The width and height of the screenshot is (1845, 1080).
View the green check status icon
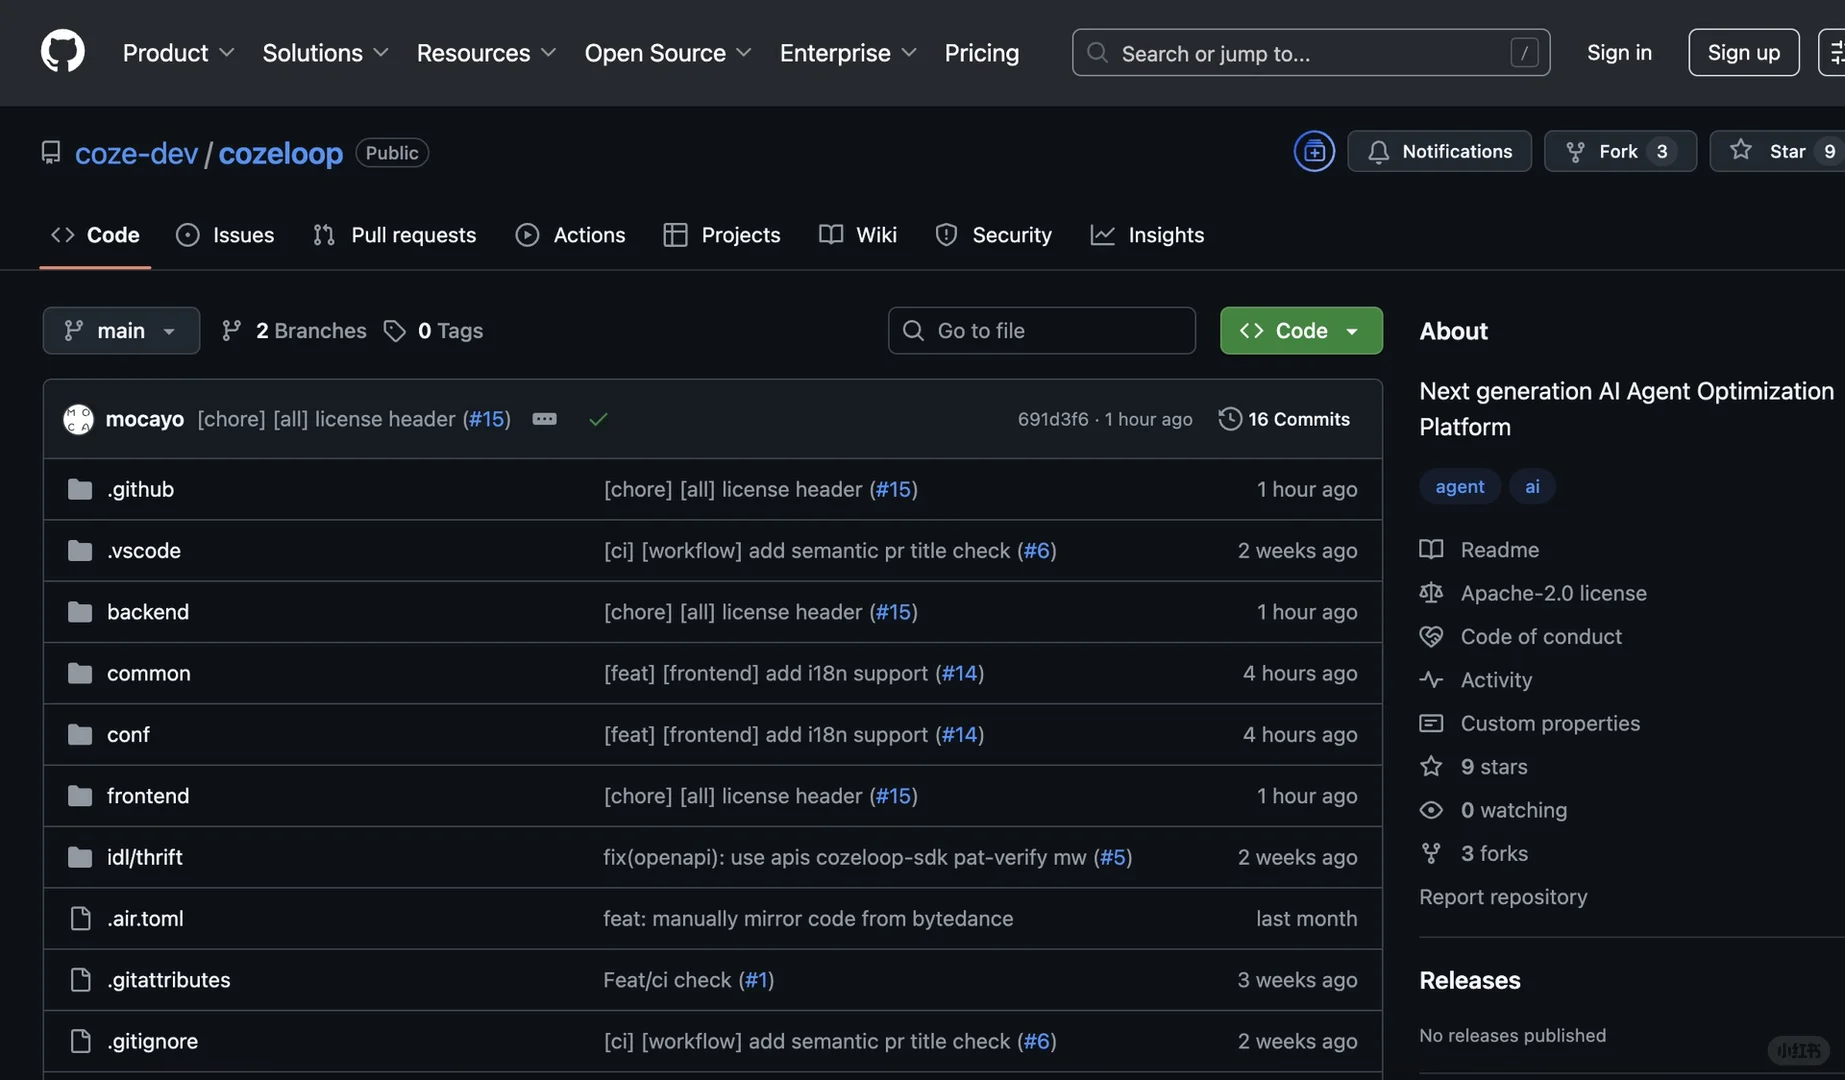(x=598, y=419)
